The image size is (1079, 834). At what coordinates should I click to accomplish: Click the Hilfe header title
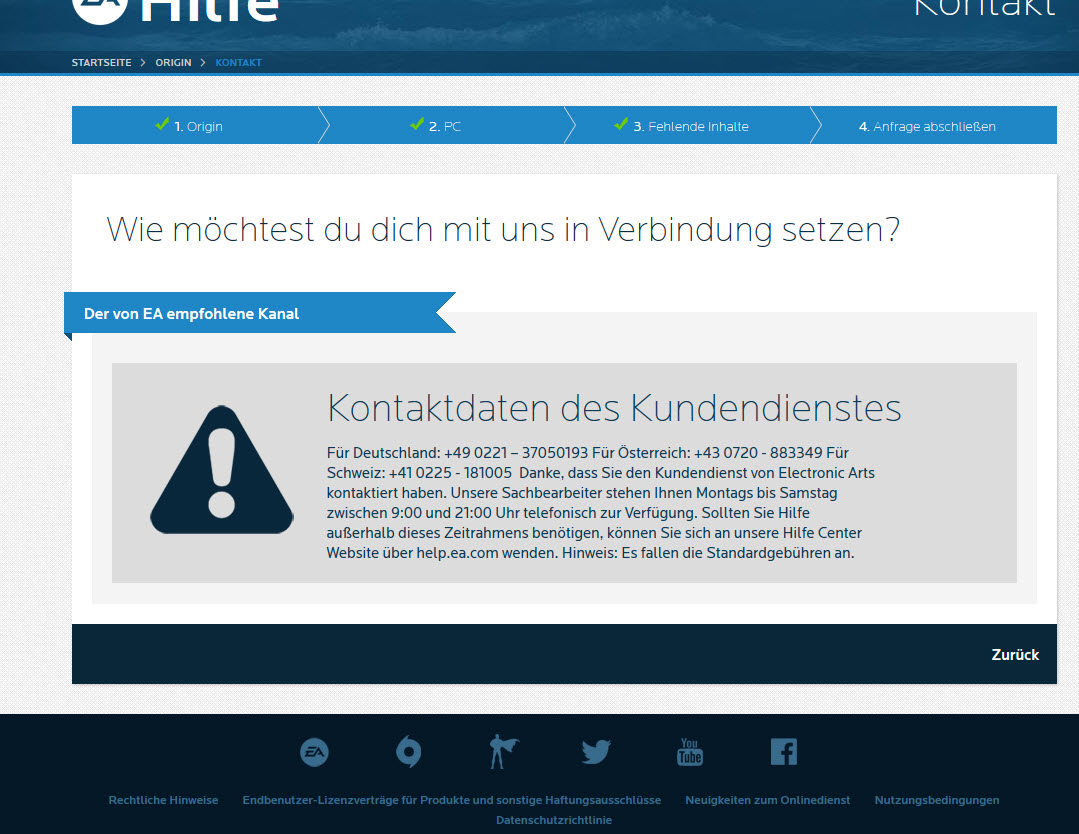pyautogui.click(x=209, y=10)
